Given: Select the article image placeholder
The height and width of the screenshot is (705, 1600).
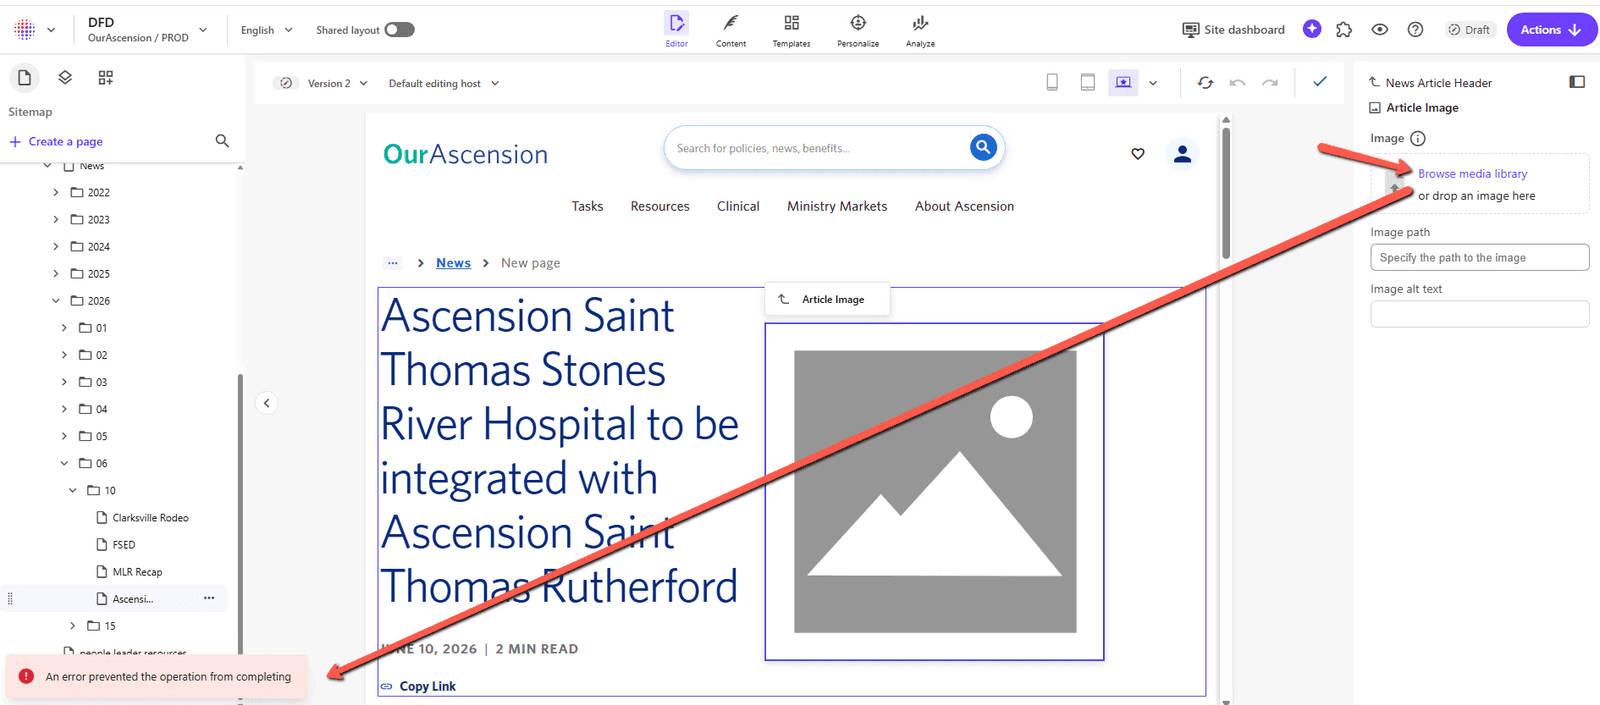Looking at the screenshot, I should tap(934, 491).
